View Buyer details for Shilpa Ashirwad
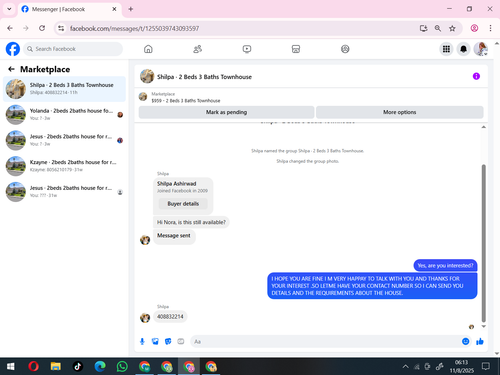Viewport: 500px width, 375px height. [183, 204]
